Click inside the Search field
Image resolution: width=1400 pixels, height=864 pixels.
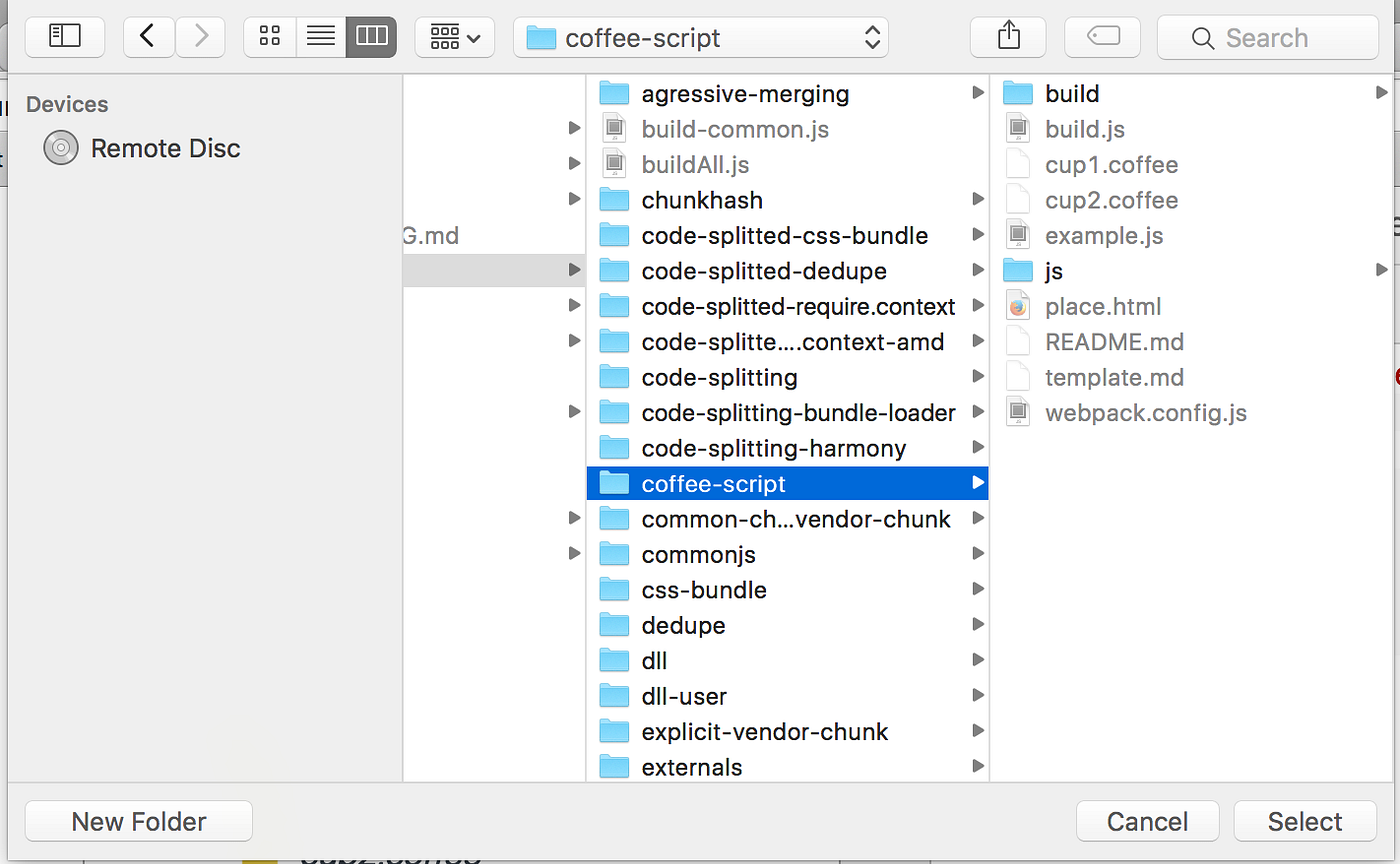(x=1266, y=37)
